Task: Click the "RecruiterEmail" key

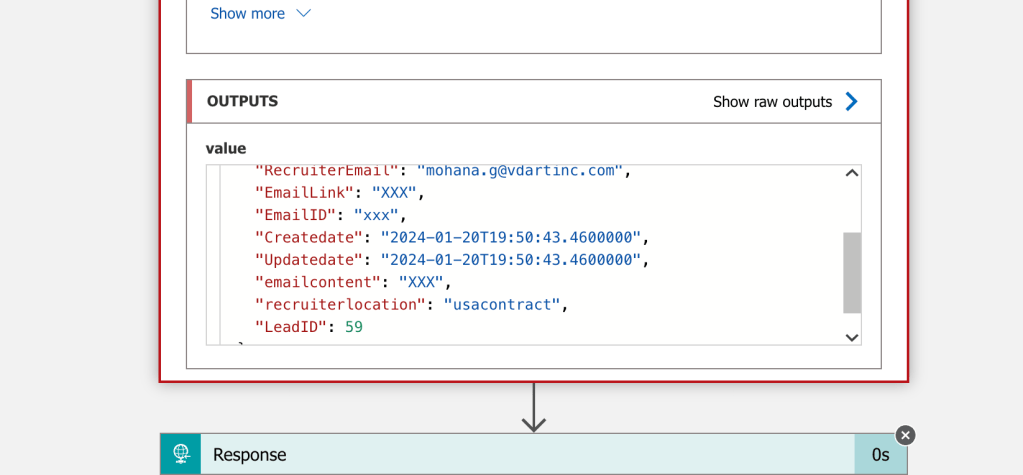Action: (326, 171)
